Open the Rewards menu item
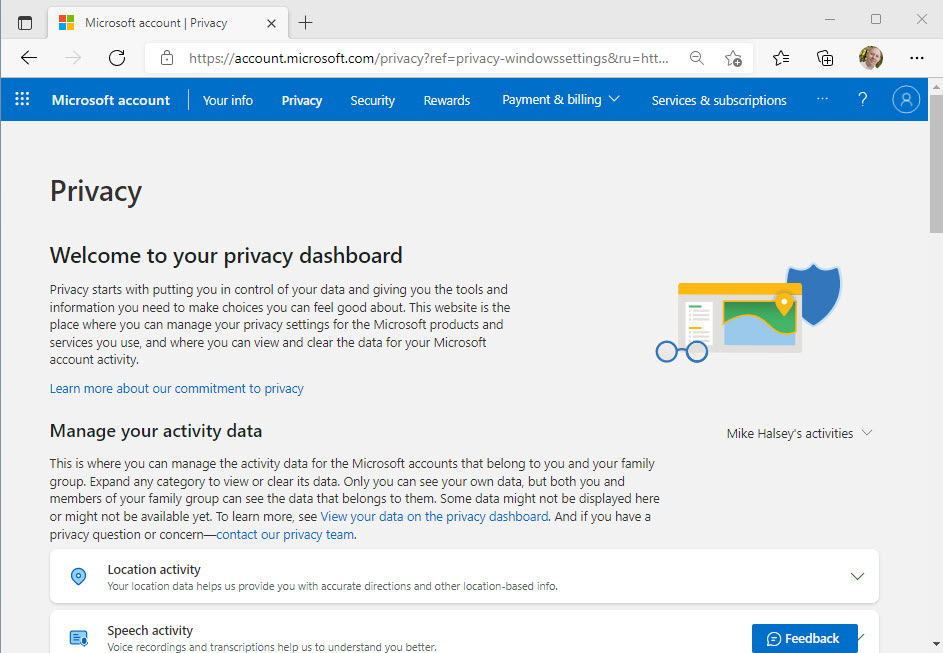The width and height of the screenshot is (943, 653). coord(446,100)
